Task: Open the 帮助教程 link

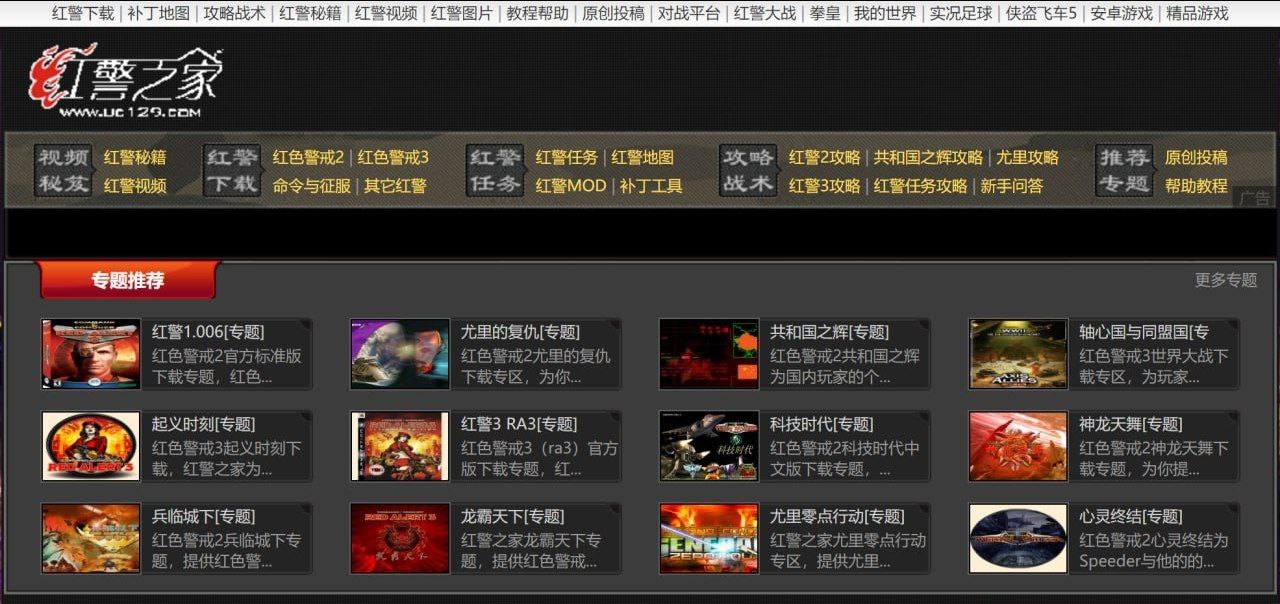Action: tap(1196, 185)
